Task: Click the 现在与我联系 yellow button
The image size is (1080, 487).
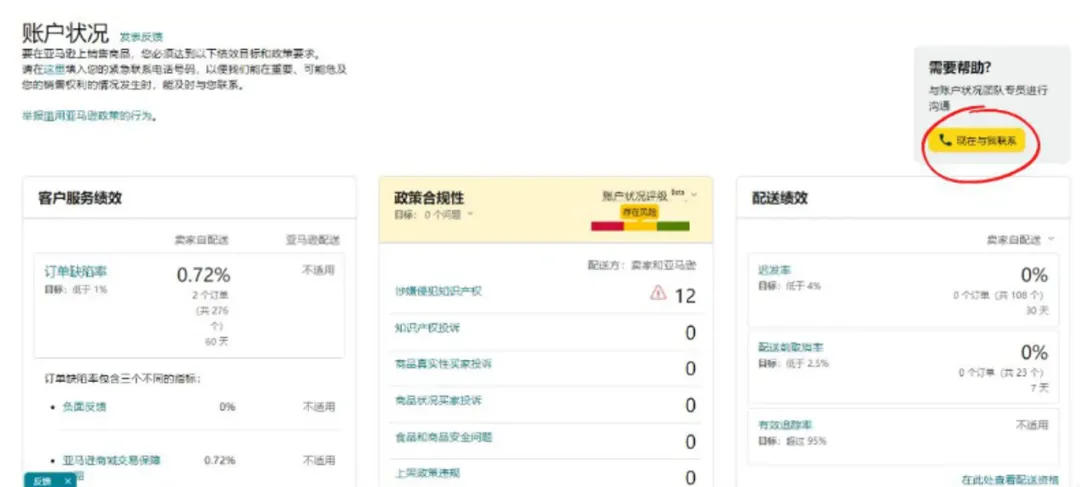Action: coord(976,141)
